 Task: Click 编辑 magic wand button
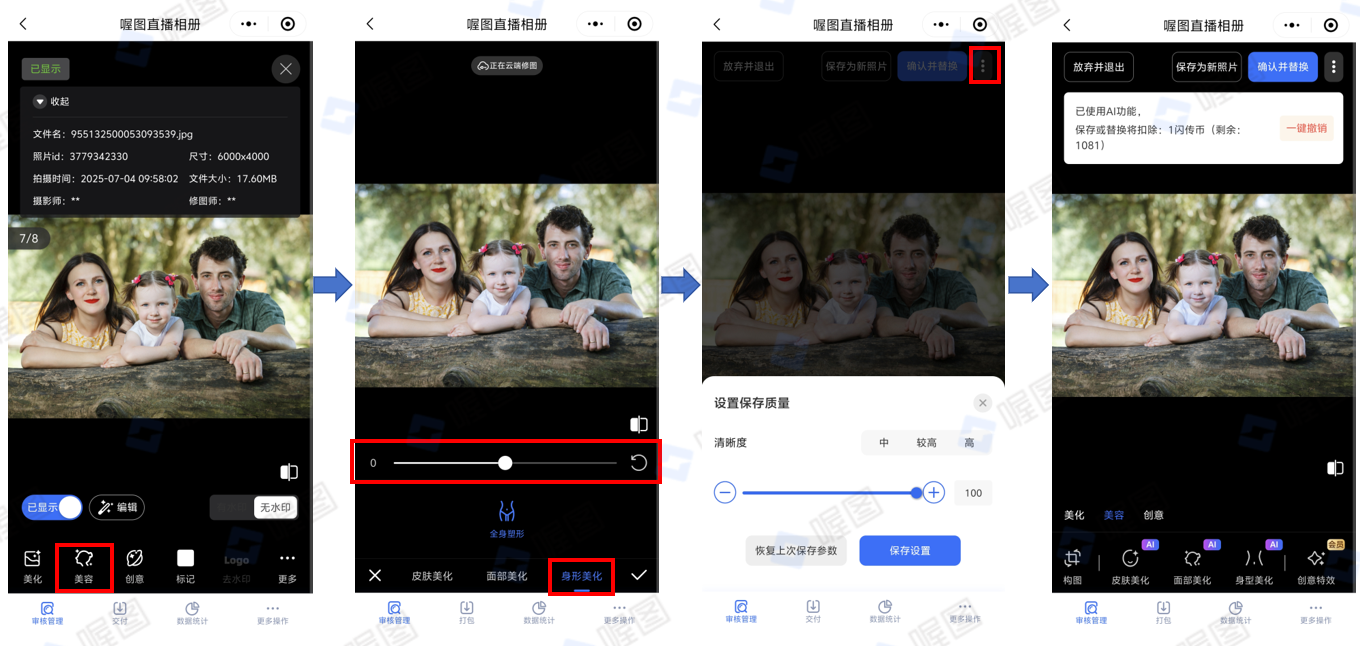click(117, 507)
